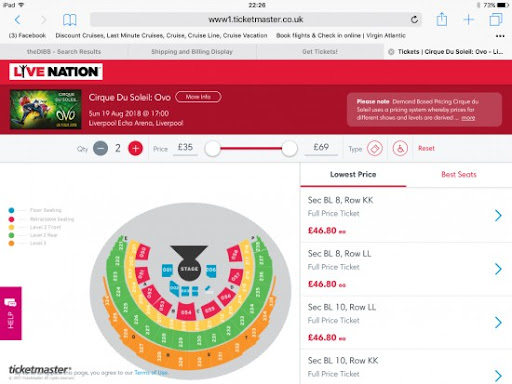Reset the ticket filters

coord(426,148)
